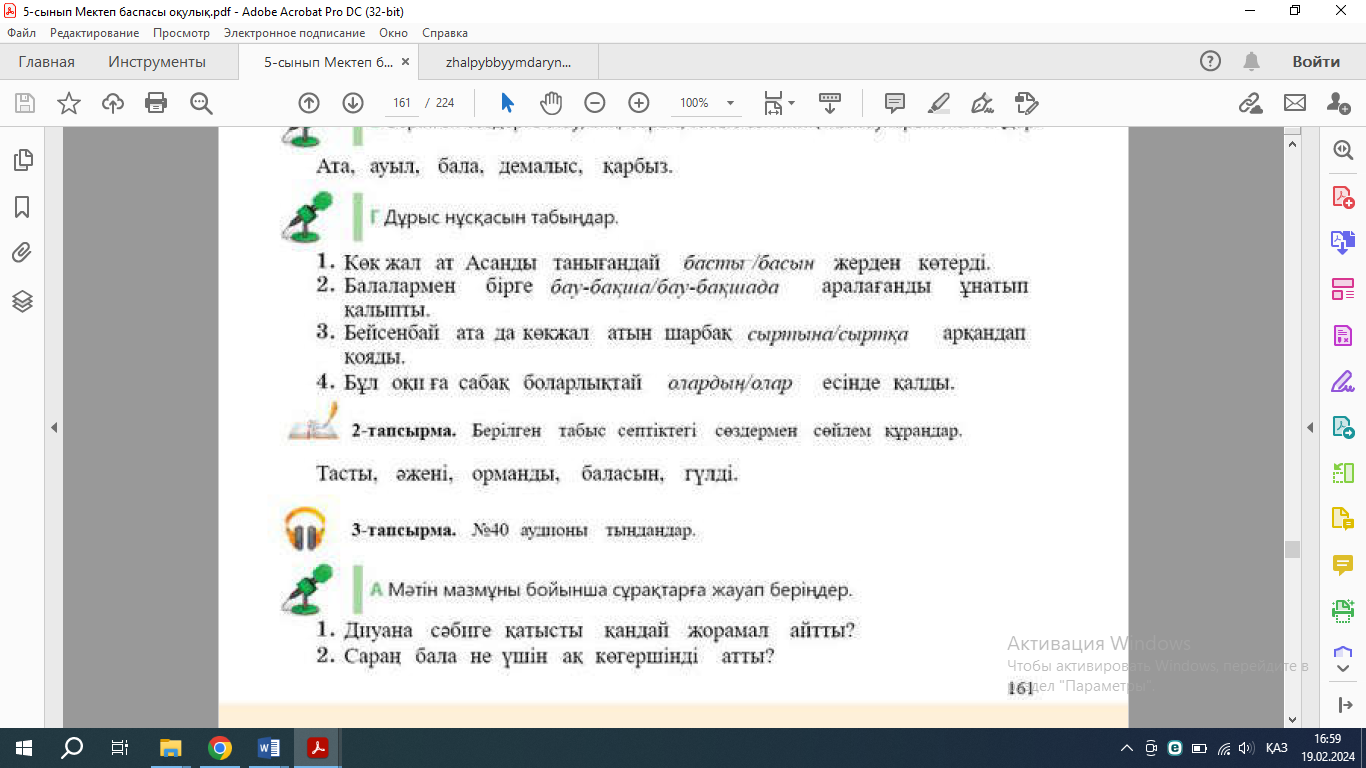Open the Add comment sticky note tool
The width and height of the screenshot is (1366, 768).
click(x=894, y=103)
